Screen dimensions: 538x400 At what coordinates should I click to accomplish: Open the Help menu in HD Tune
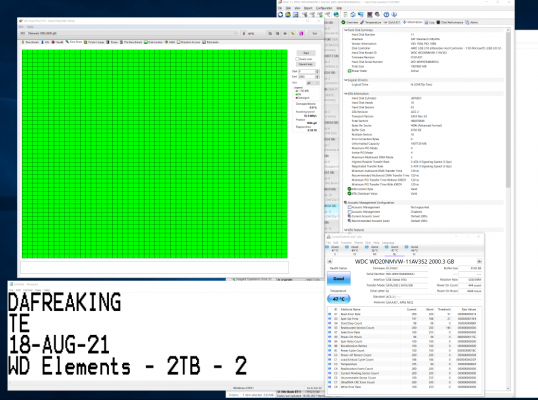pos(30,27)
